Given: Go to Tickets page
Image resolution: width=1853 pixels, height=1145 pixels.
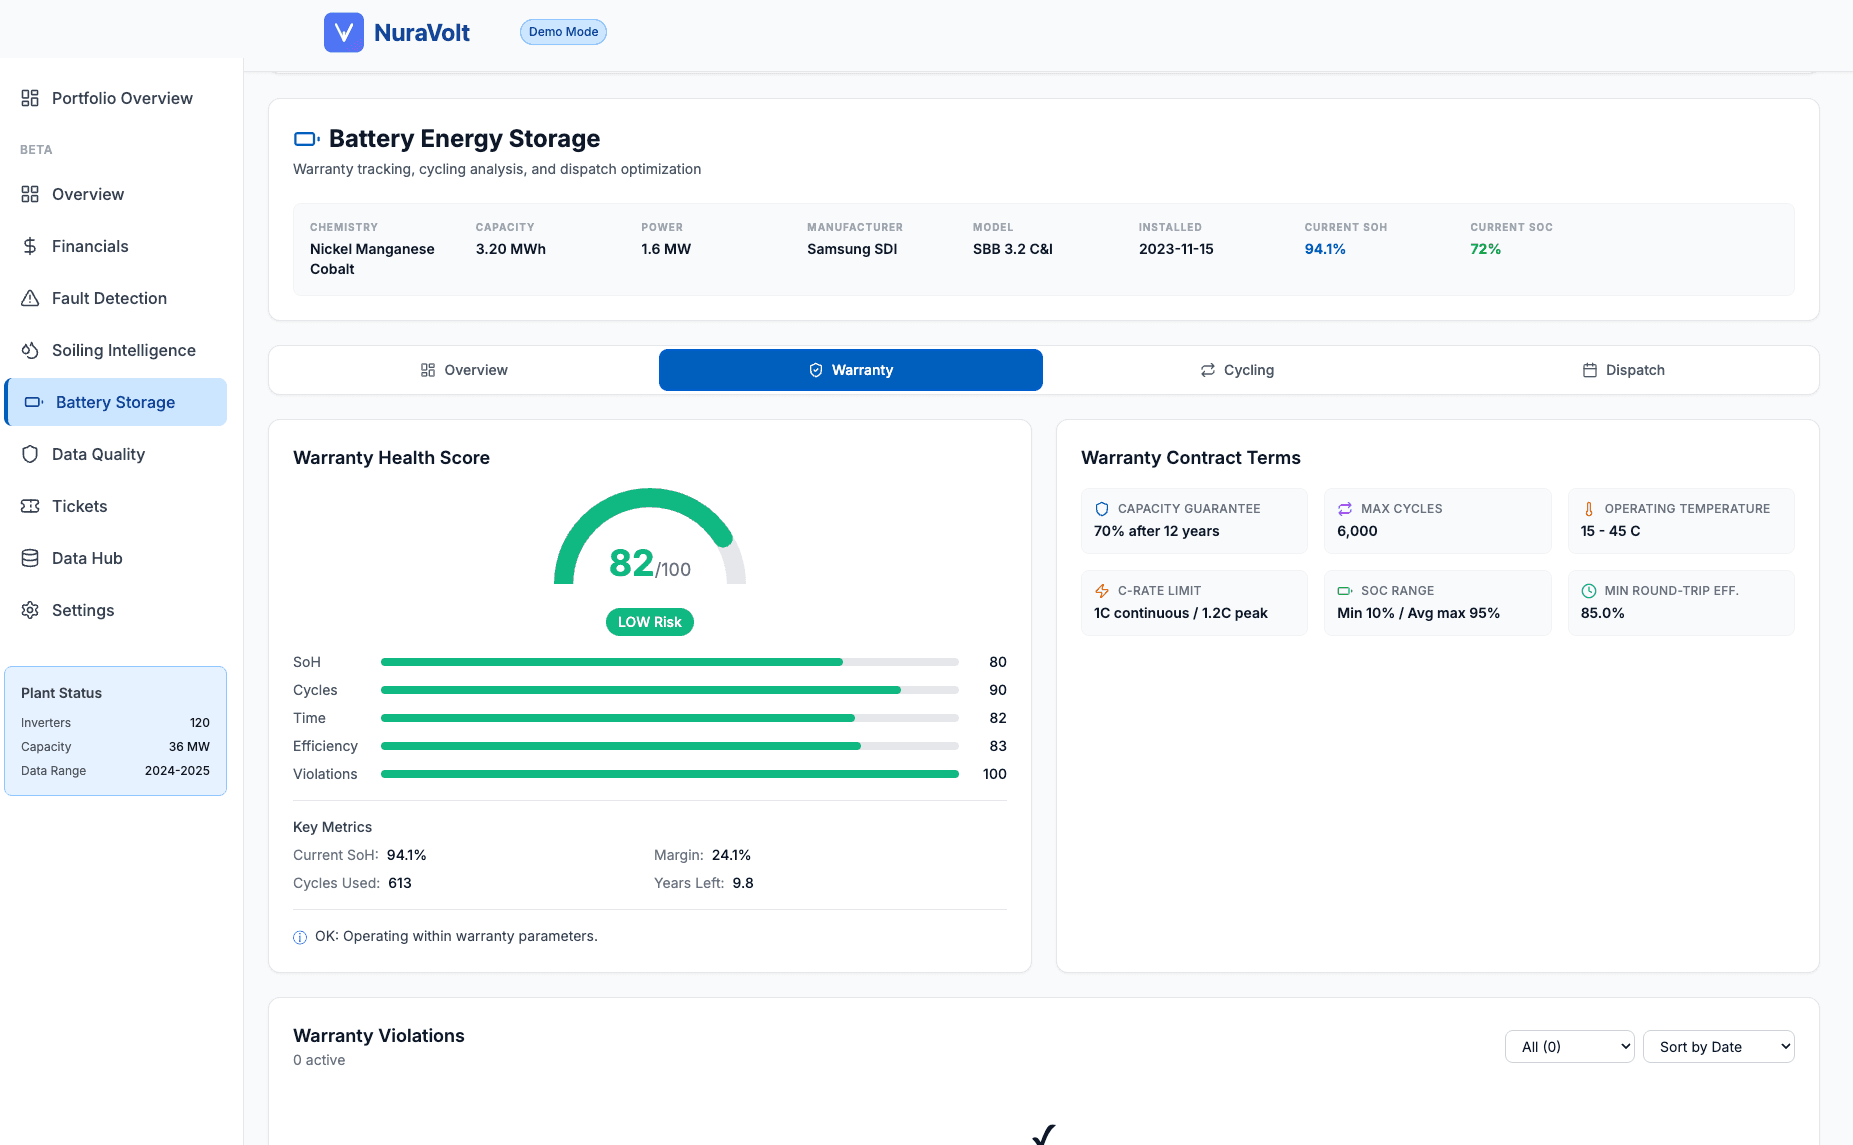Looking at the screenshot, I should 116,506.
